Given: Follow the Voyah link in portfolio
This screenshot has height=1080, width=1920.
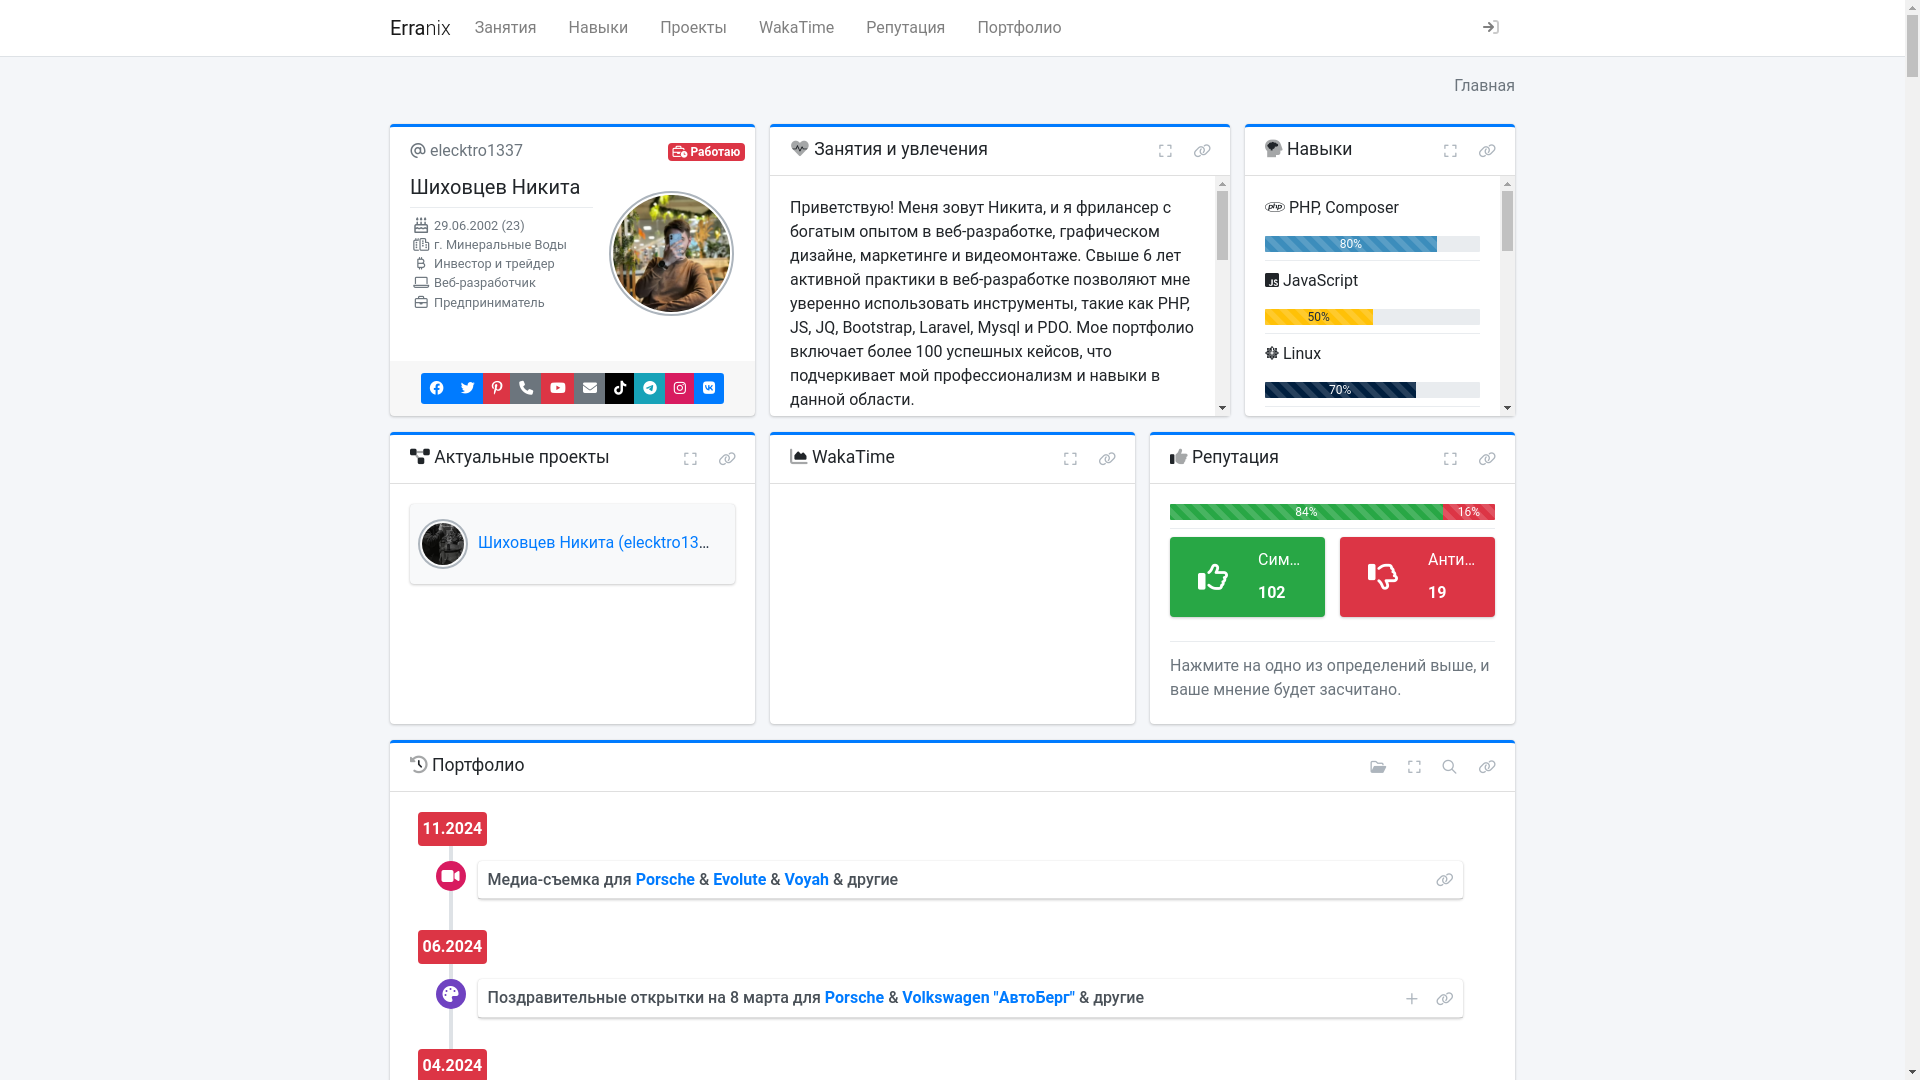Looking at the screenshot, I should 806,880.
